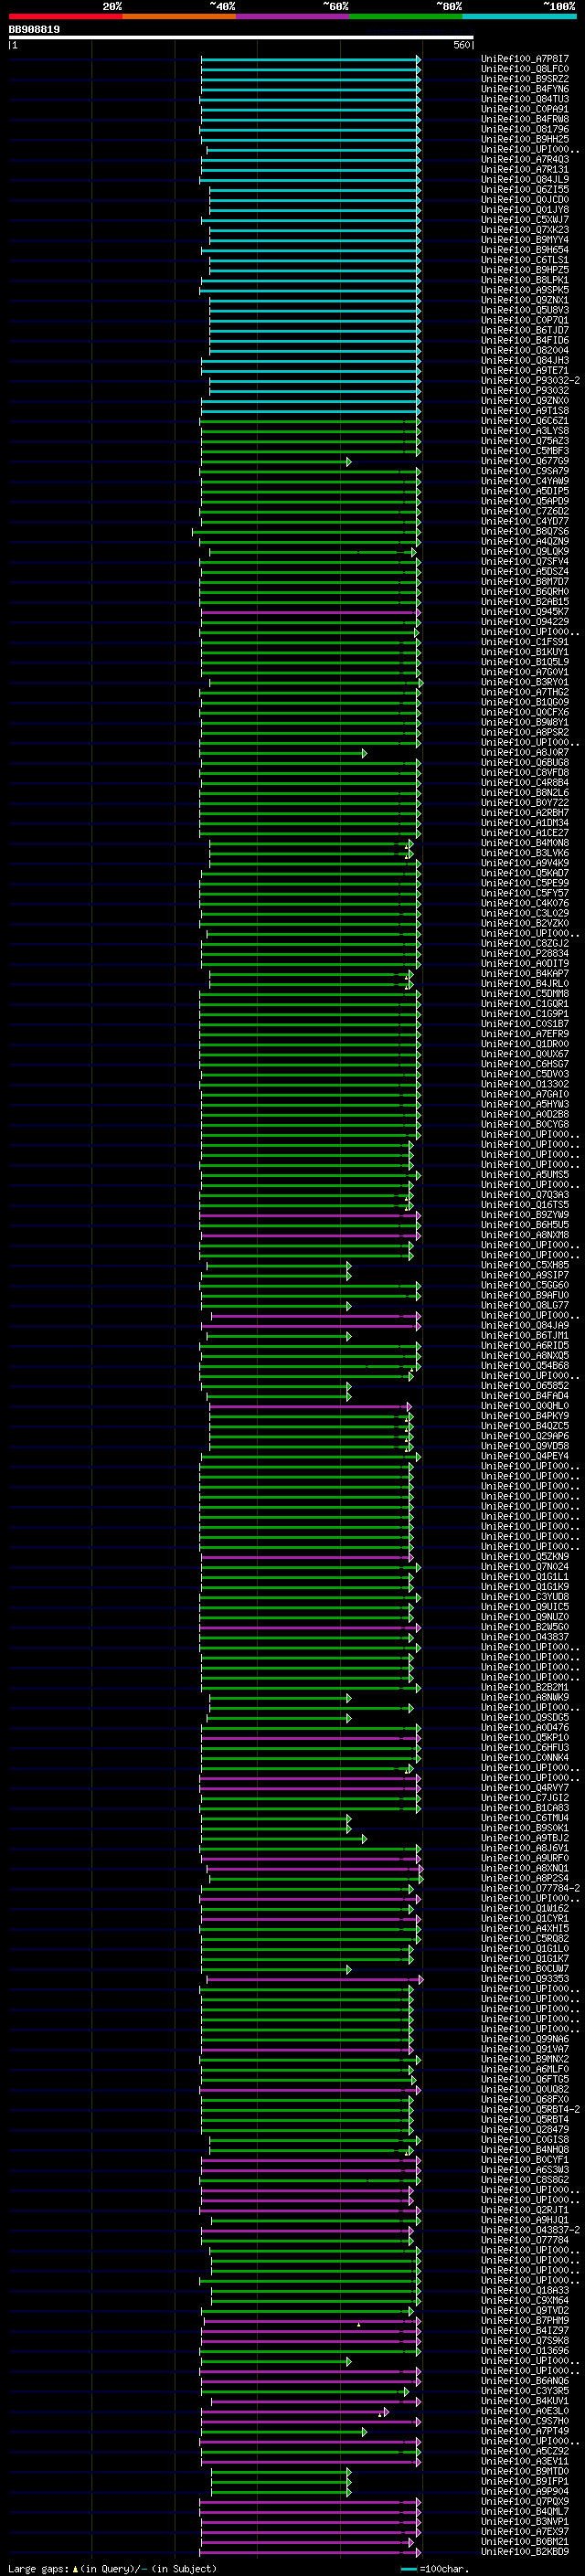Select the UniRef100_C5DMM8 entry
585x2576 pixels.
click(x=524, y=994)
